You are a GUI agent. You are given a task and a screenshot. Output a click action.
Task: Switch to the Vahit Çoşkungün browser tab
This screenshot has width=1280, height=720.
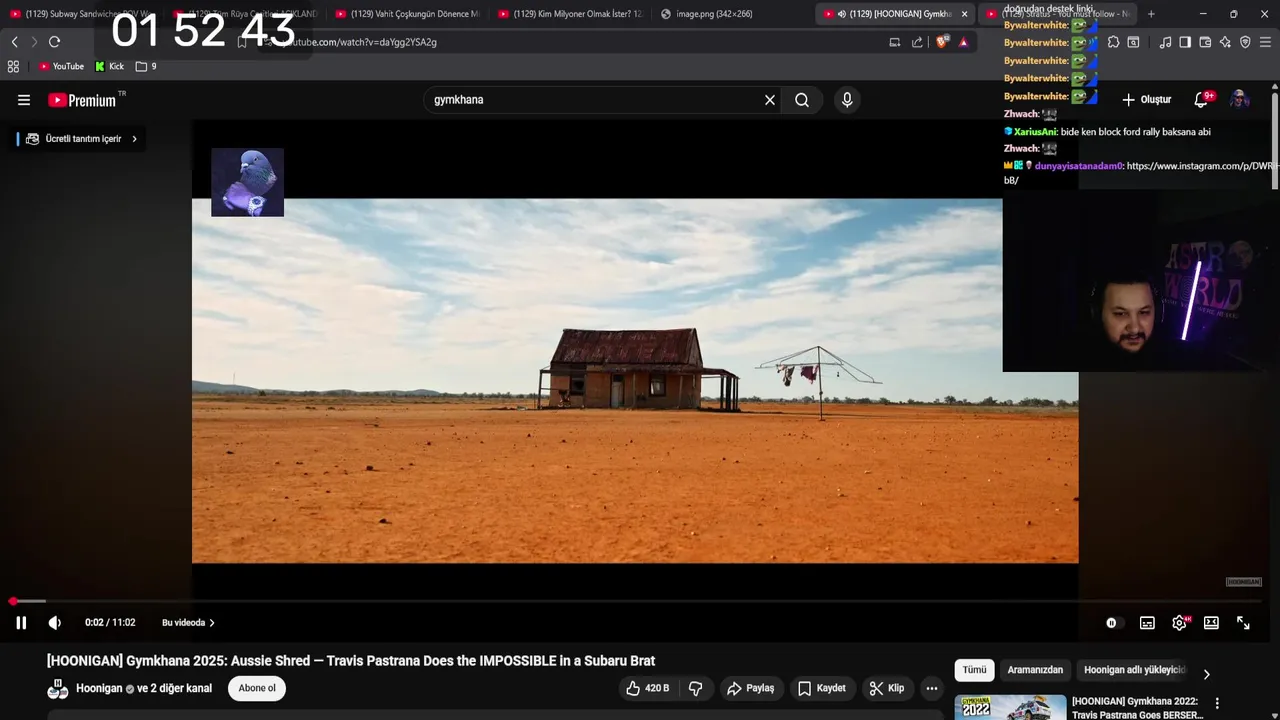407,14
